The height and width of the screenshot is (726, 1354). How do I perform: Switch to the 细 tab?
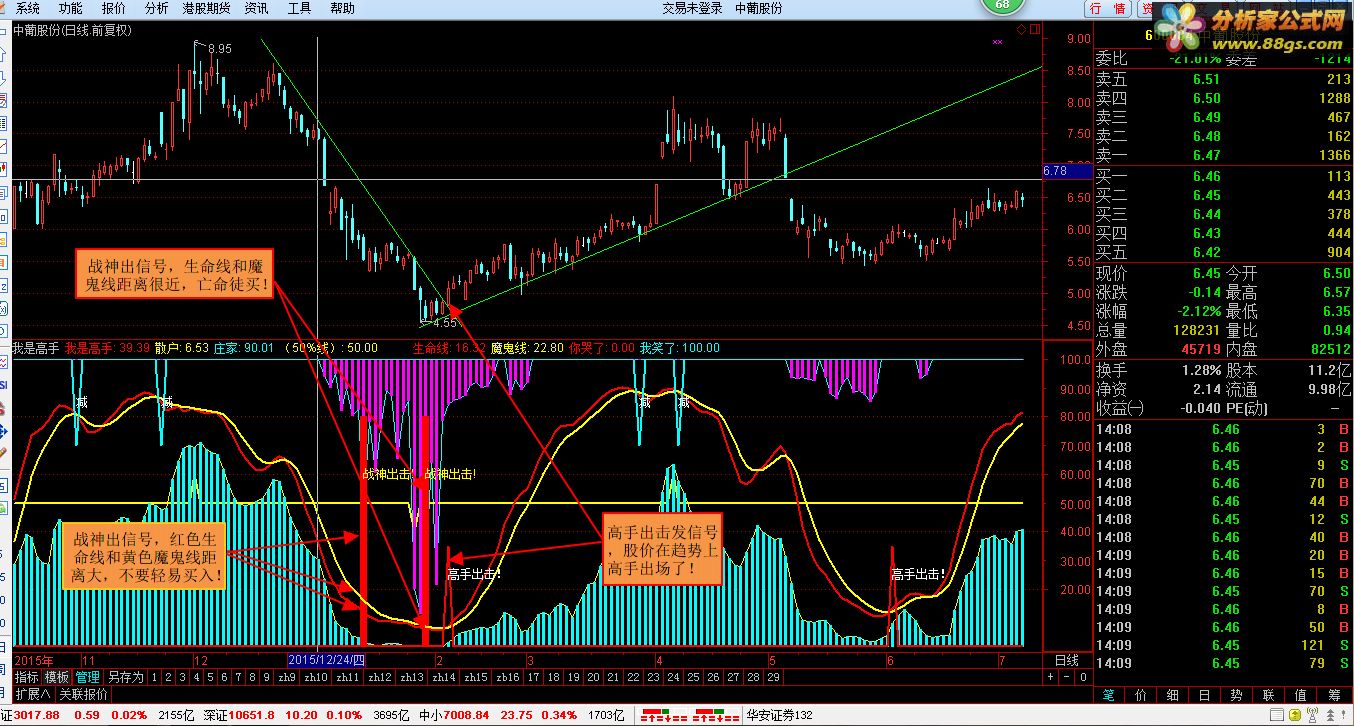(x=1172, y=695)
